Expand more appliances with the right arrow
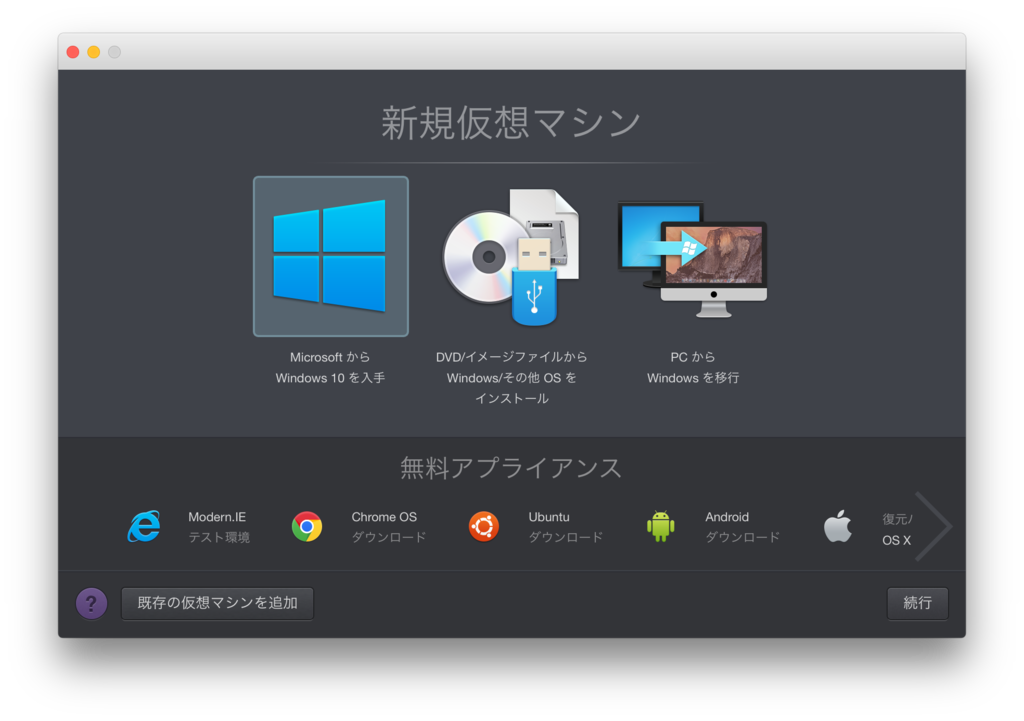 [x=934, y=525]
